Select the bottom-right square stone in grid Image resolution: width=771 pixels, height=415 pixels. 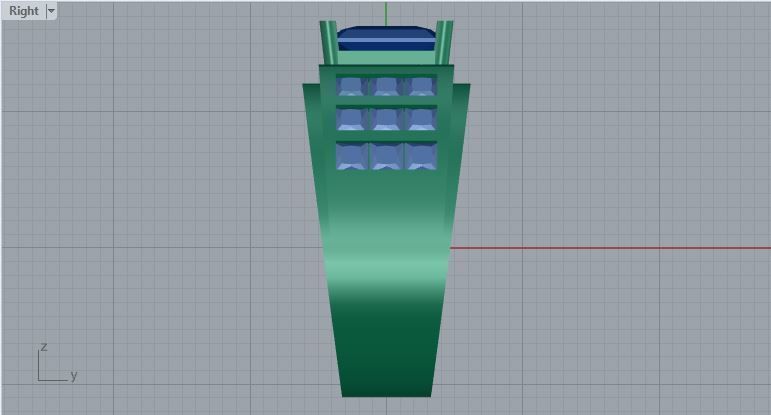click(421, 156)
